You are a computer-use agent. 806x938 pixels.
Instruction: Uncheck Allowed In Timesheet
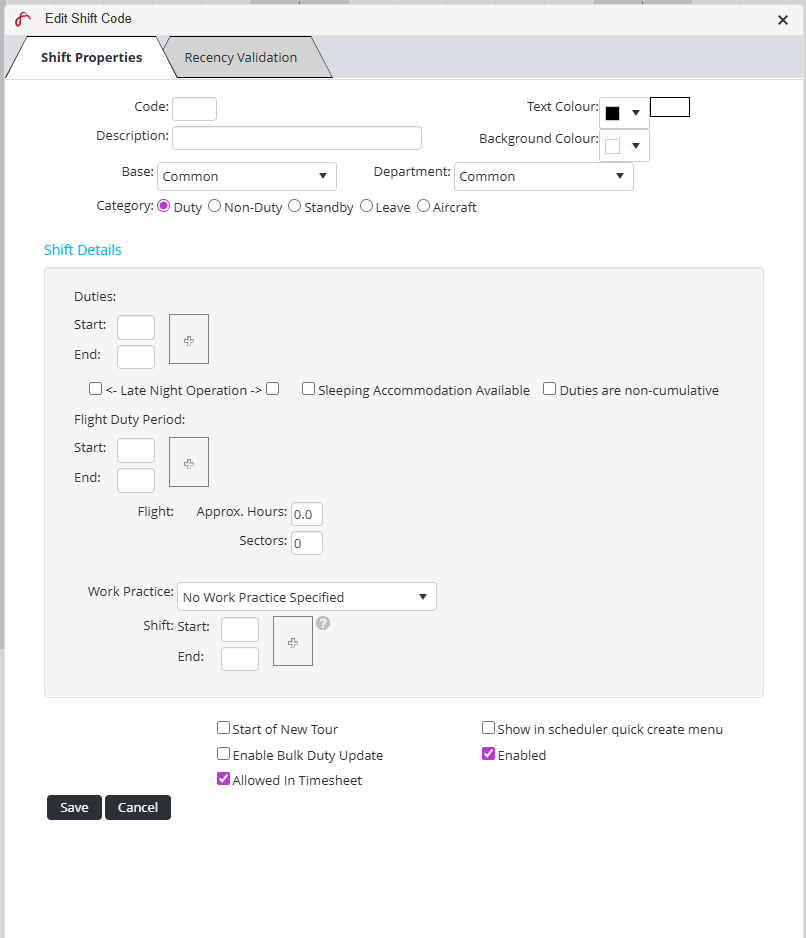point(224,779)
